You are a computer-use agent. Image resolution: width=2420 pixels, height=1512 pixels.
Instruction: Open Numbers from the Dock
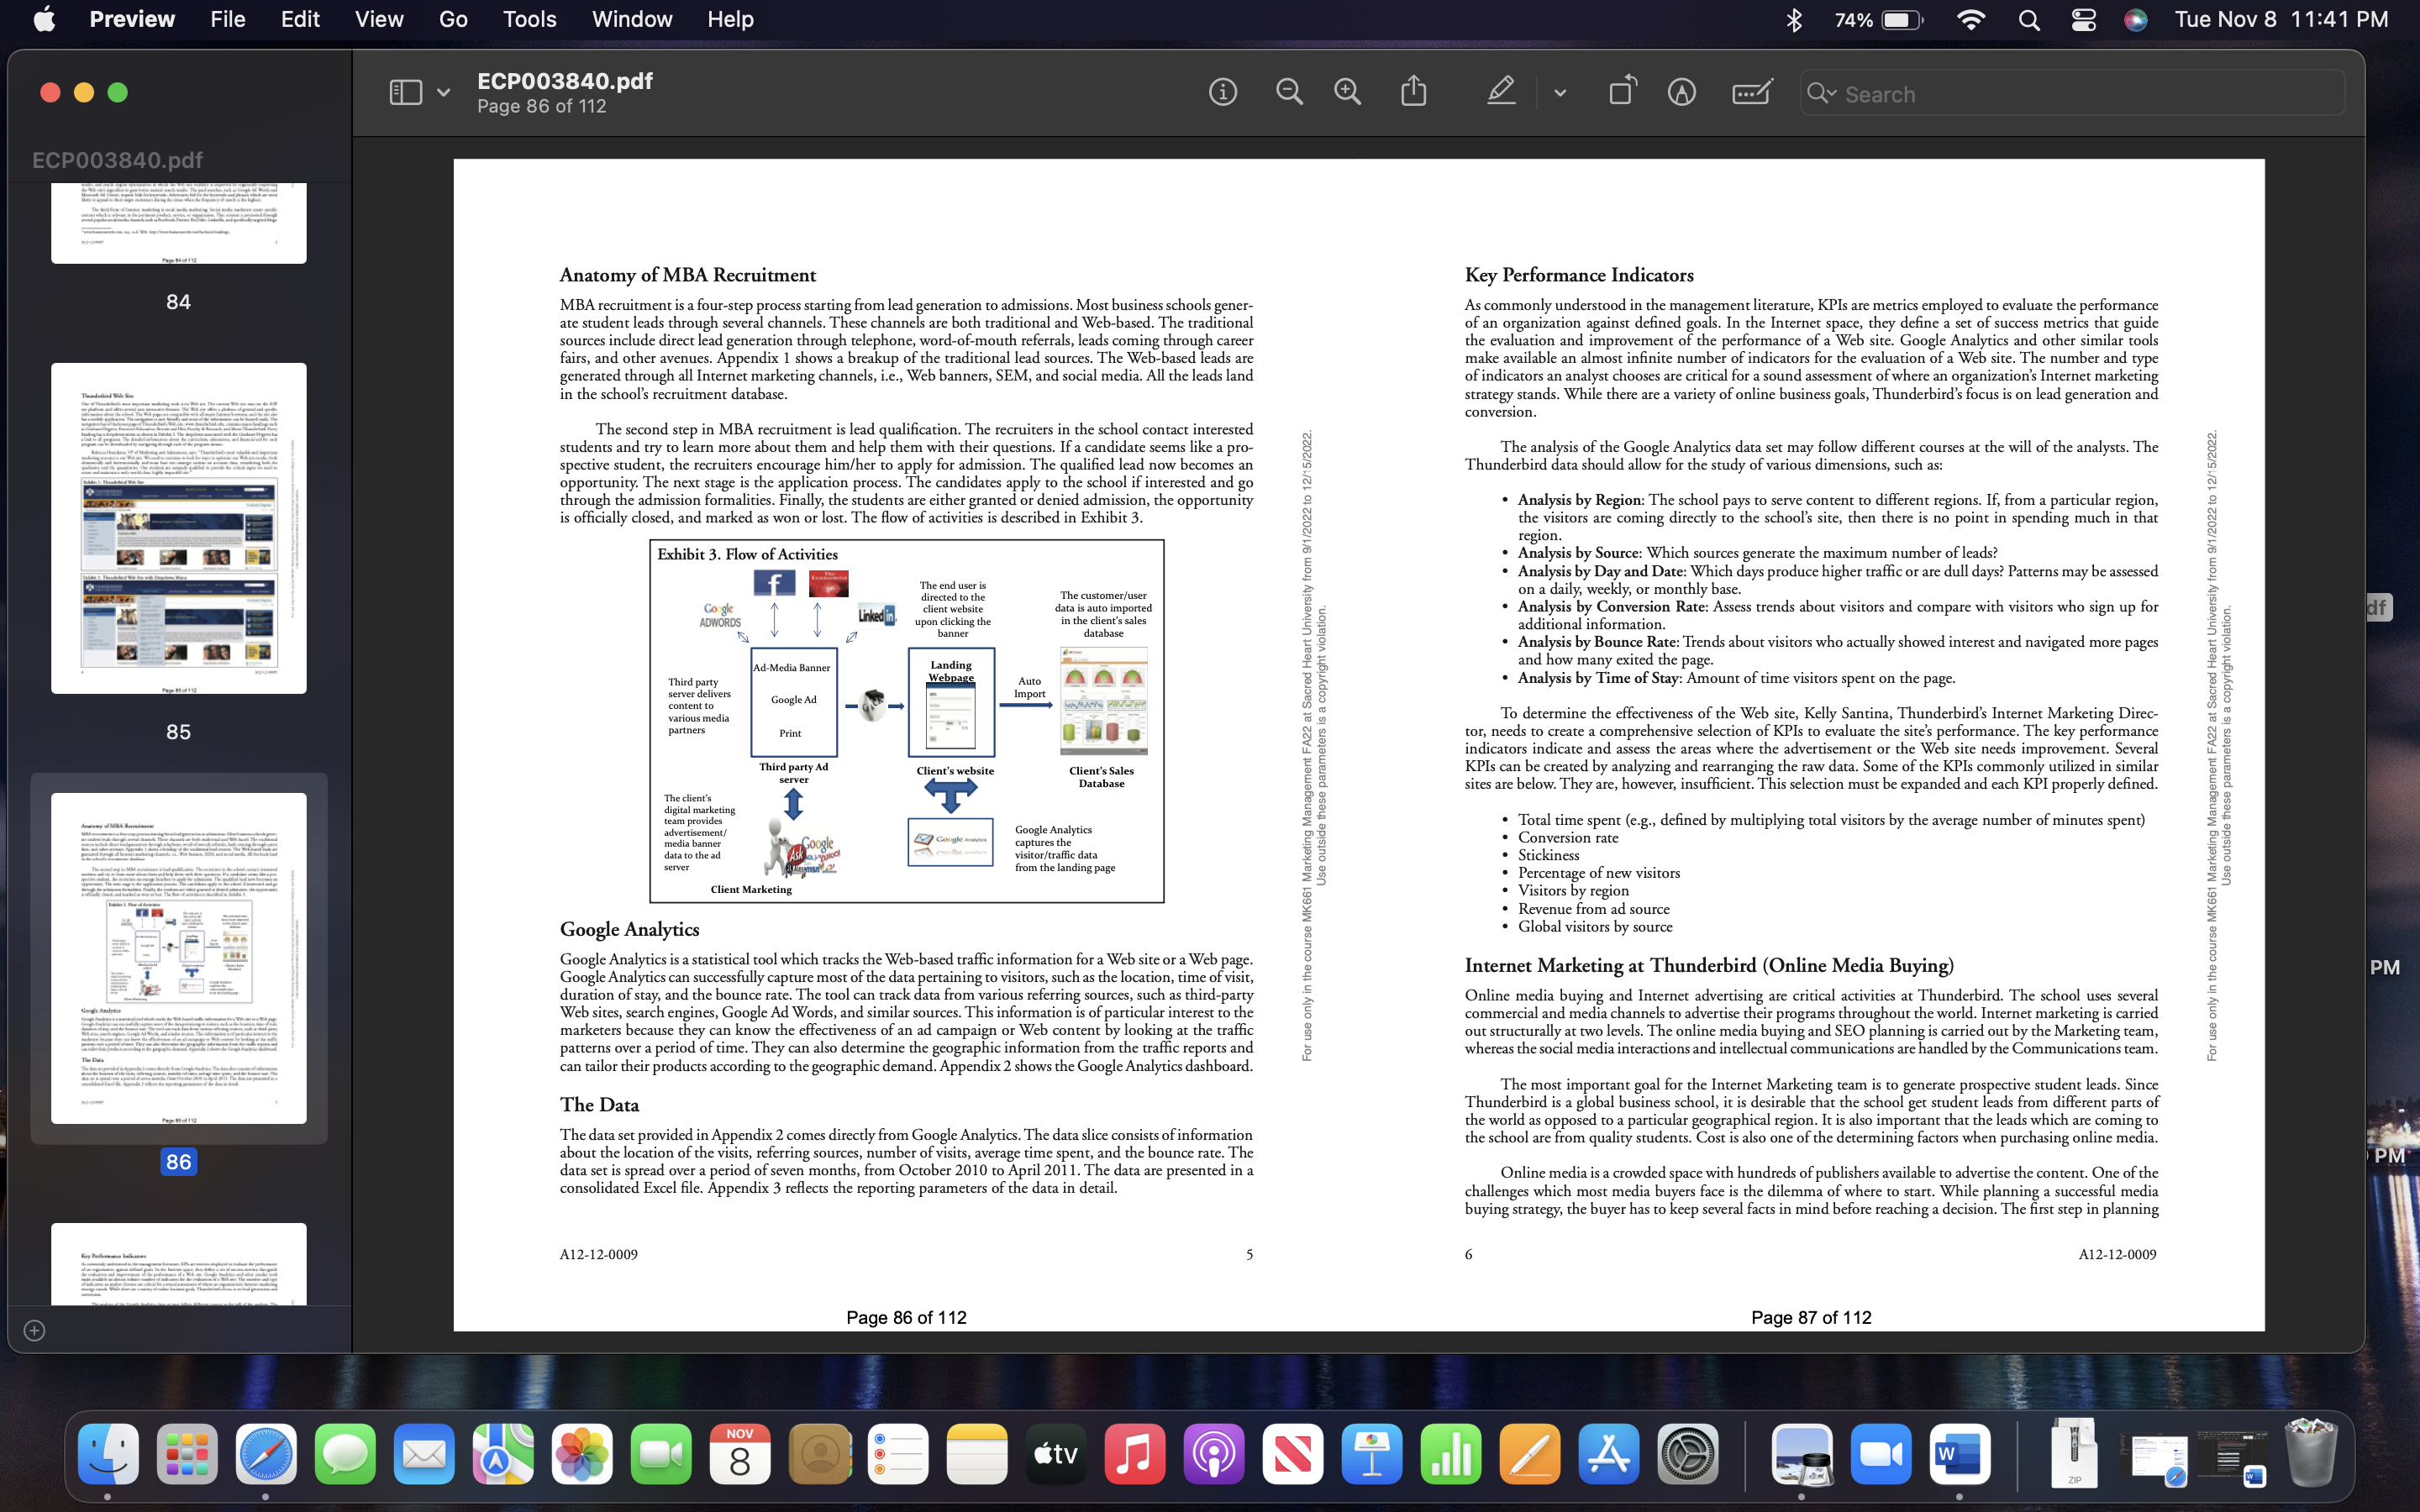coord(1451,1454)
